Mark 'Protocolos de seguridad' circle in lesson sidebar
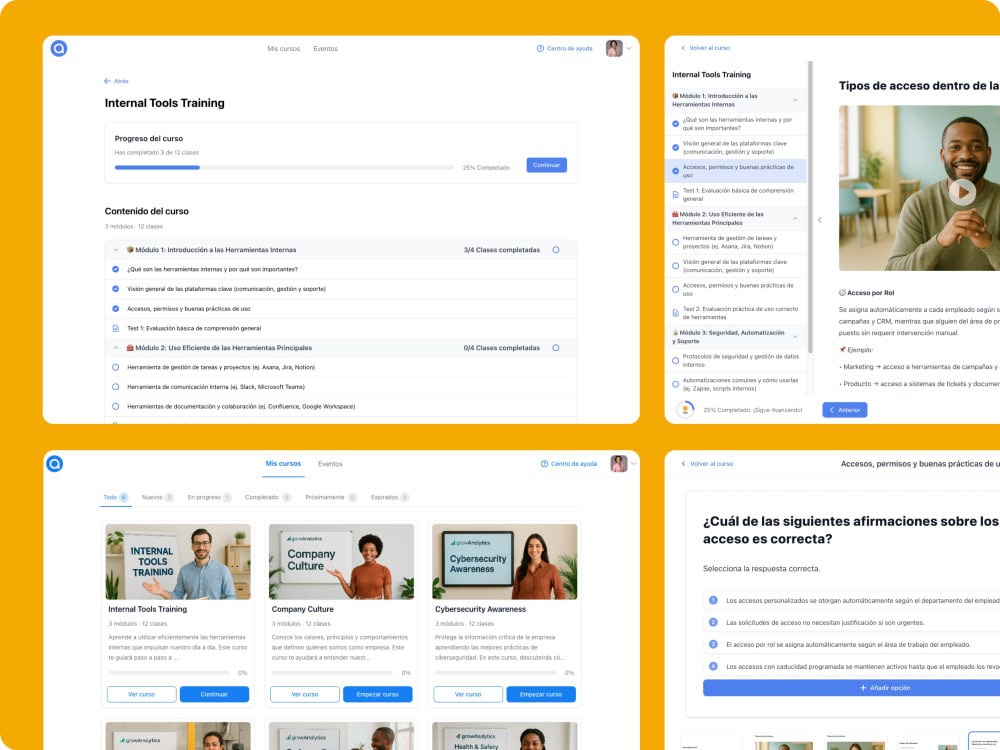 675,361
